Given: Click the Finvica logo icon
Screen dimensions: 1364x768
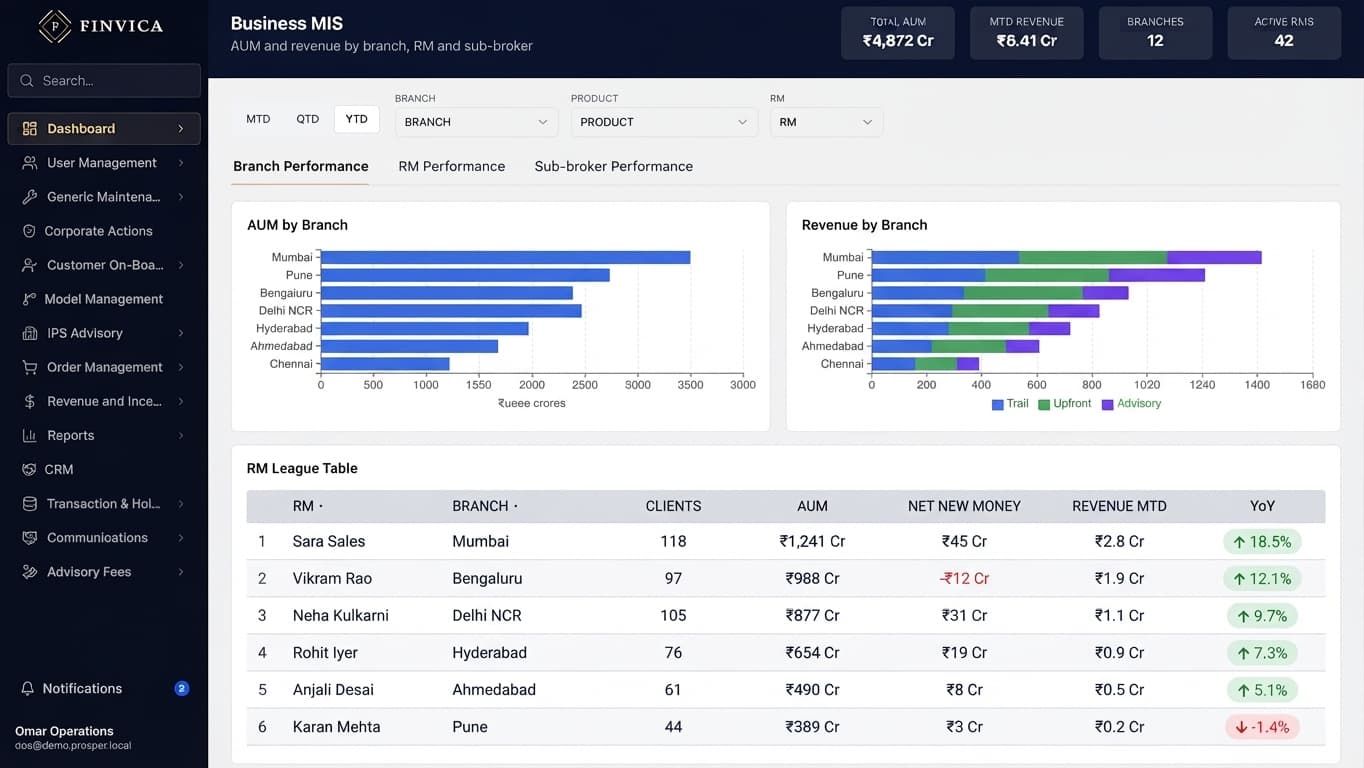Looking at the screenshot, I should coord(54,26).
